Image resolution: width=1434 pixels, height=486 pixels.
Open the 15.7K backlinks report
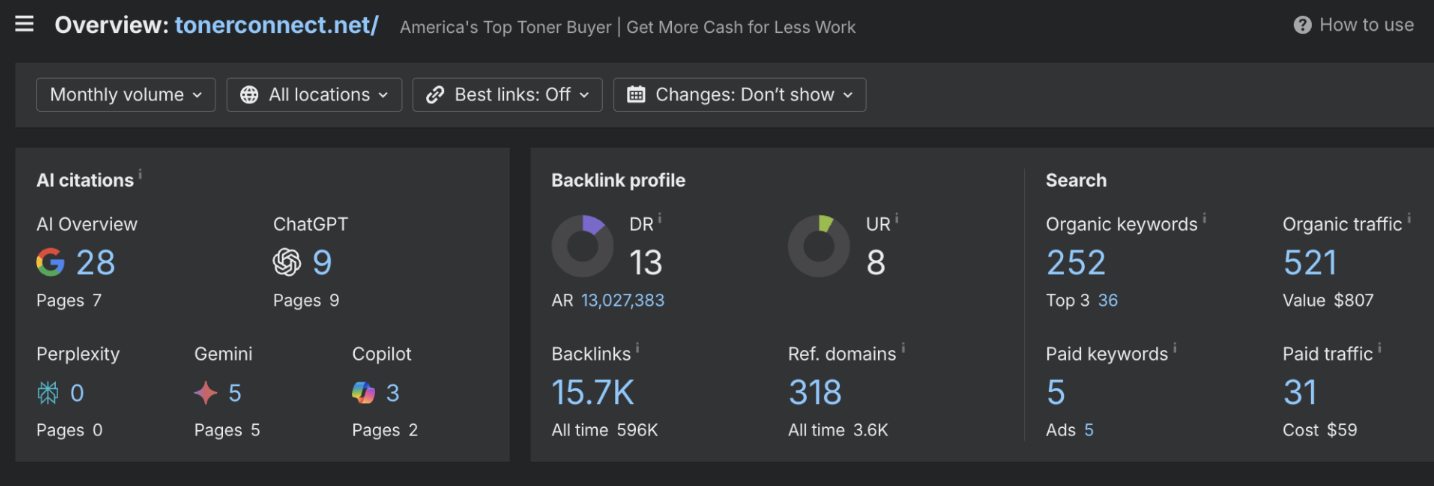(x=593, y=392)
